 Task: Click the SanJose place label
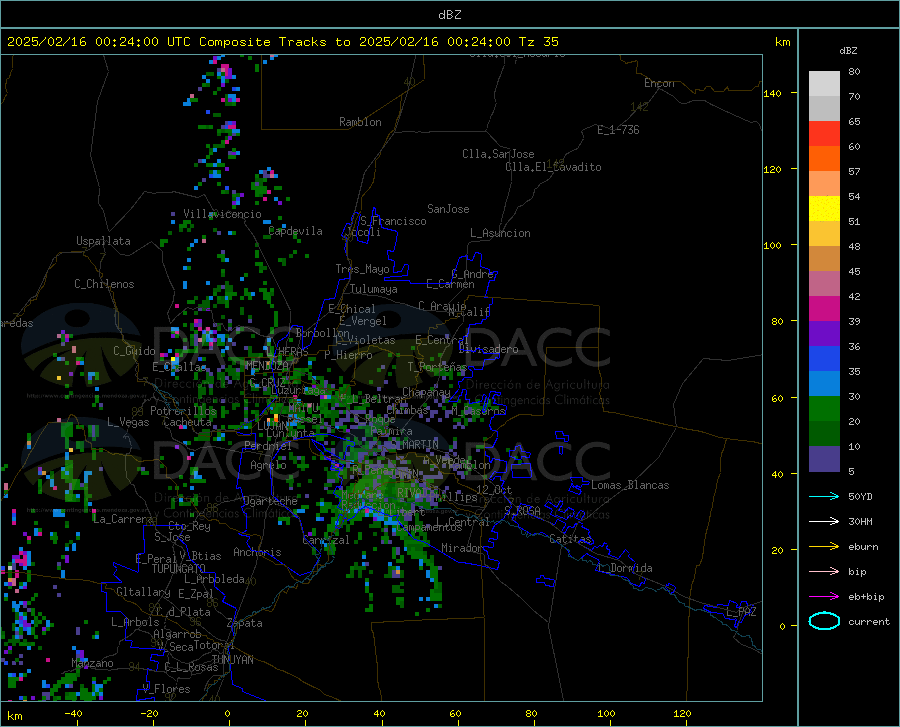pyautogui.click(x=448, y=209)
